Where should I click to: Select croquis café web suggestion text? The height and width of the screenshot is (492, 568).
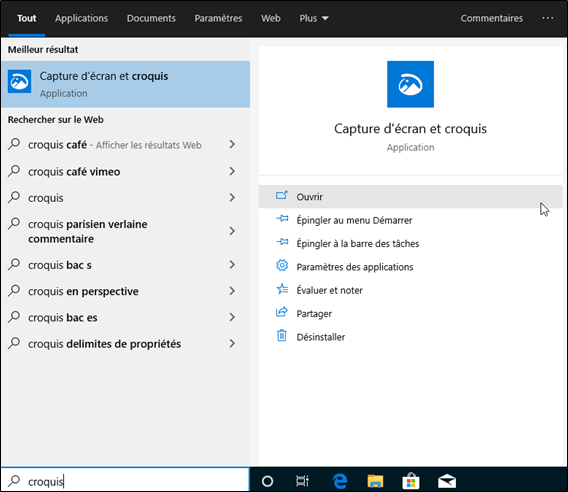(x=58, y=145)
